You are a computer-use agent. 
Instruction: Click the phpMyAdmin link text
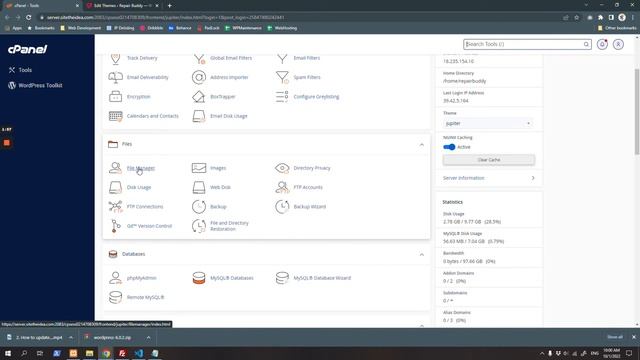tap(142, 278)
